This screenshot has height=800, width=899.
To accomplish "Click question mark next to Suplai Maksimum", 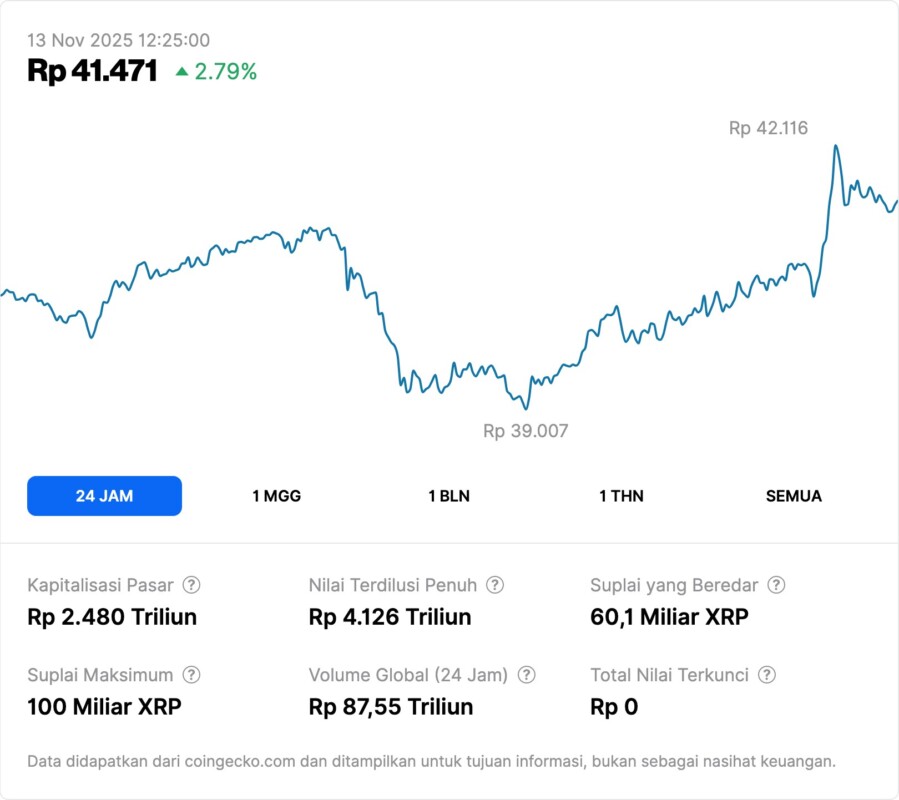I will [x=191, y=675].
